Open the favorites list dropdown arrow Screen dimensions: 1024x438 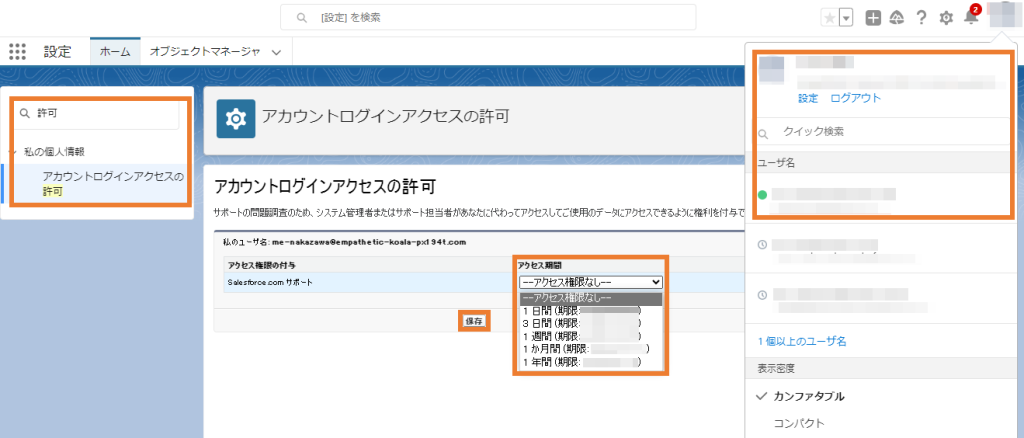846,18
